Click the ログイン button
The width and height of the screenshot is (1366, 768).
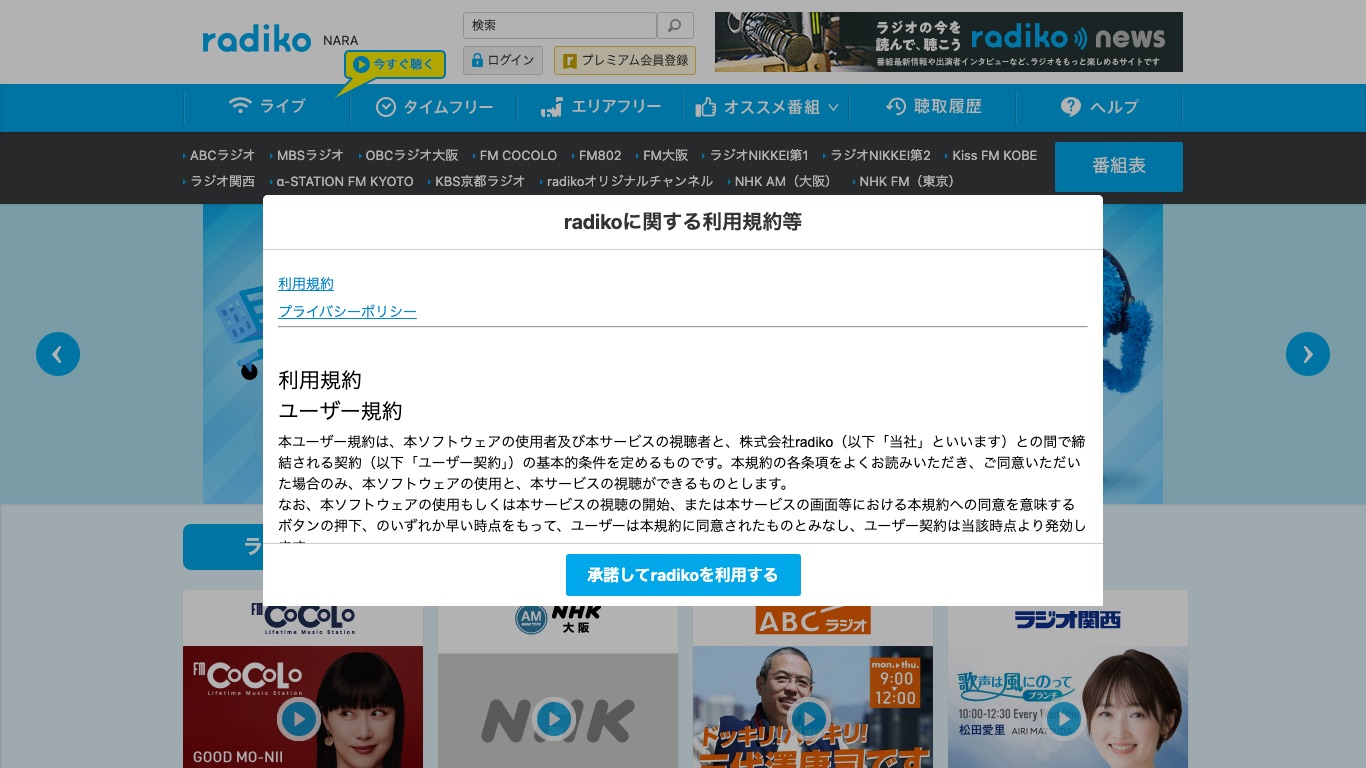pos(503,60)
